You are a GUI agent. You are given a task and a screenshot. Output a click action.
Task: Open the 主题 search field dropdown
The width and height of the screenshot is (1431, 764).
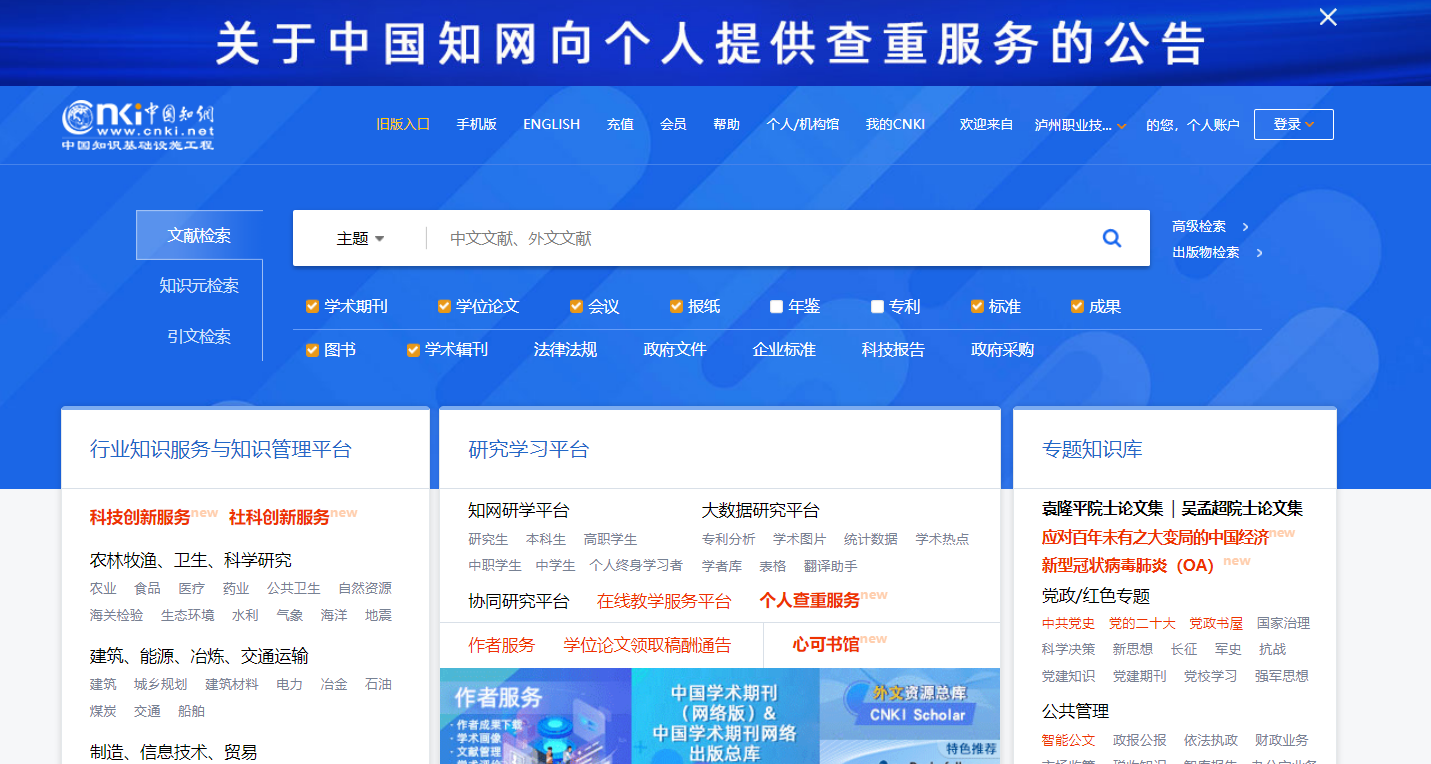point(360,239)
